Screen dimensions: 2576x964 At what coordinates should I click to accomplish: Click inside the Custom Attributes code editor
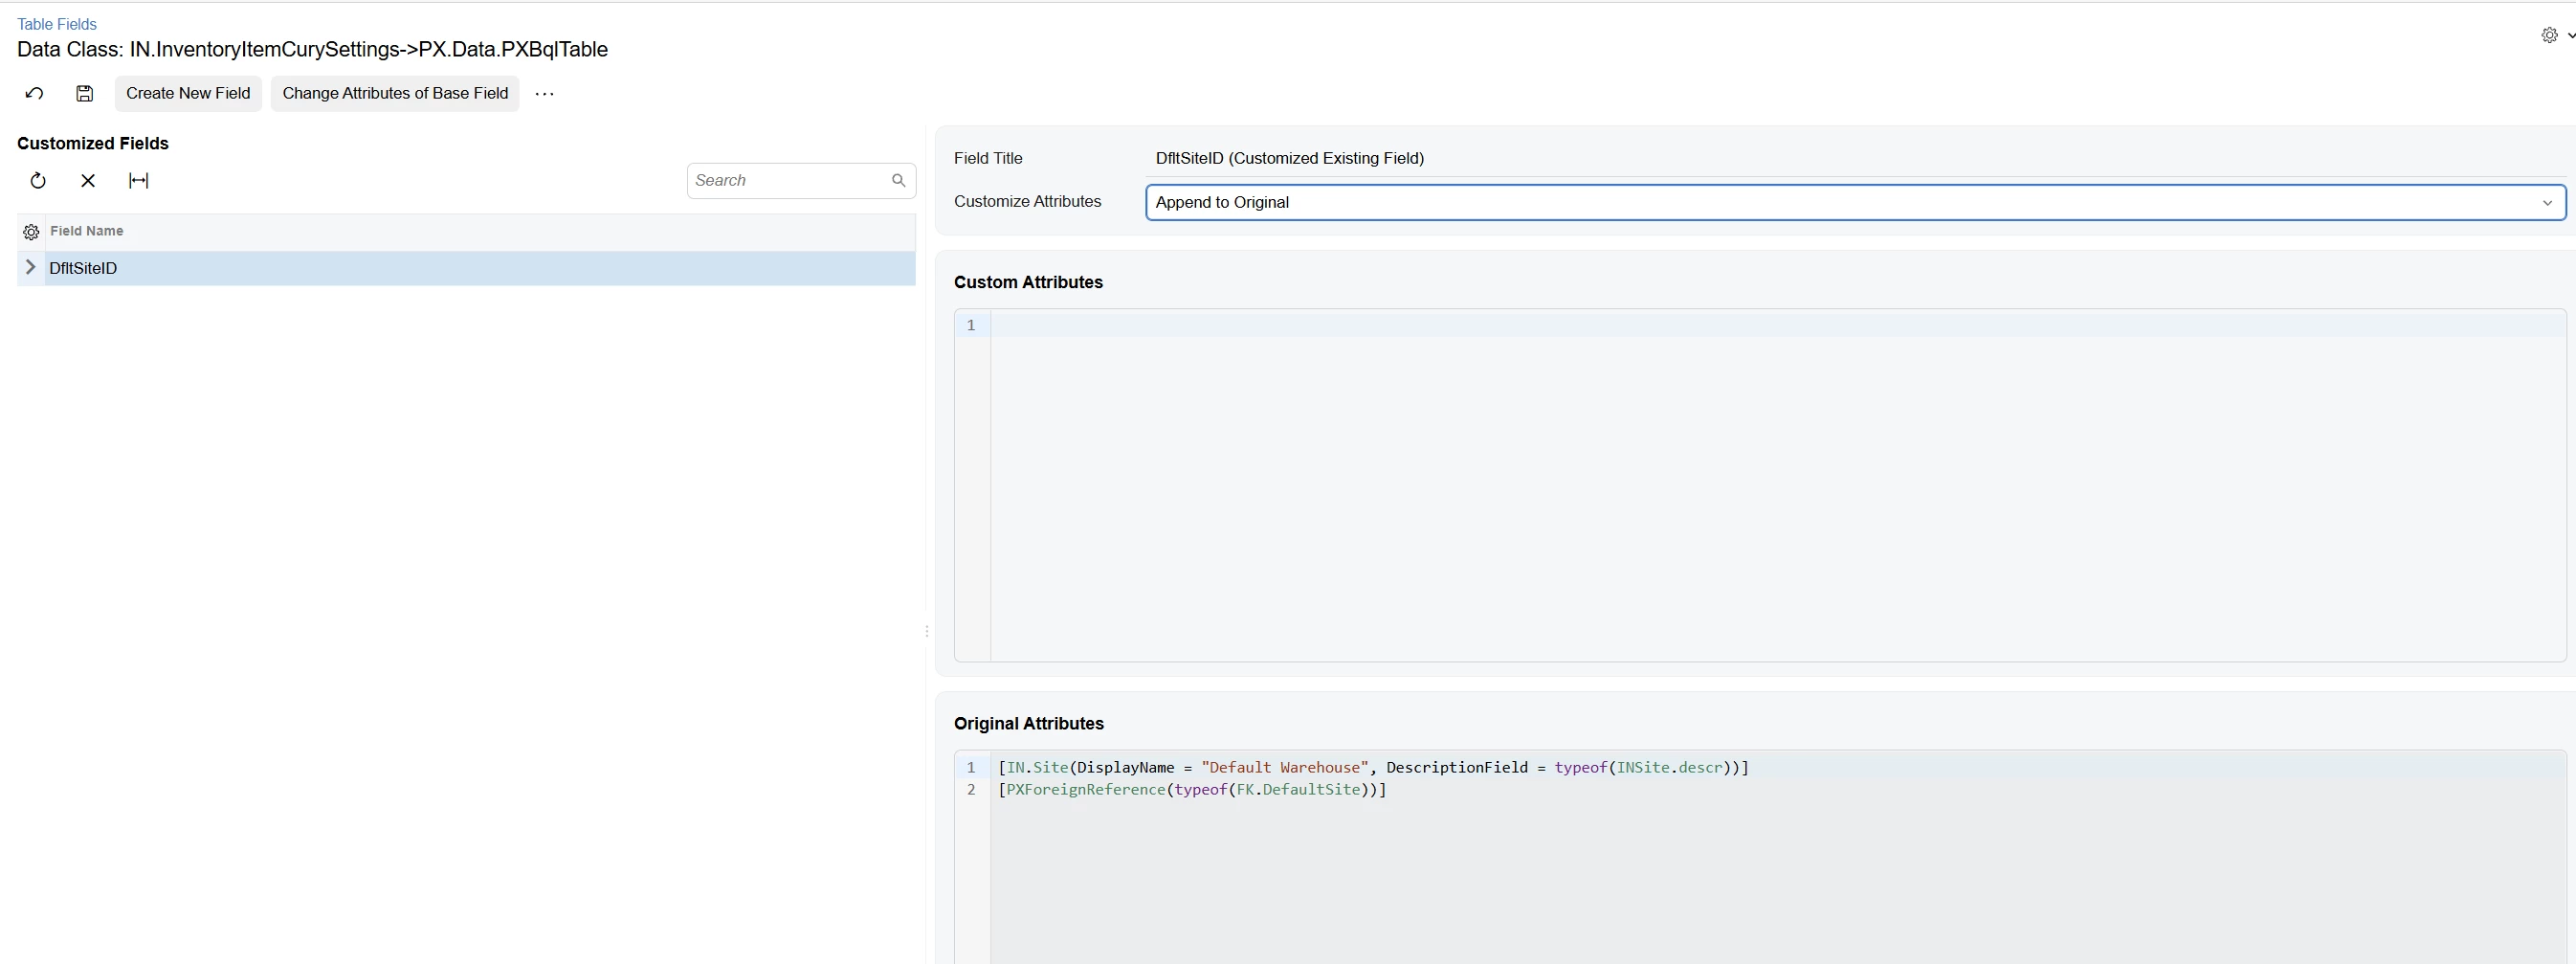[1777, 485]
